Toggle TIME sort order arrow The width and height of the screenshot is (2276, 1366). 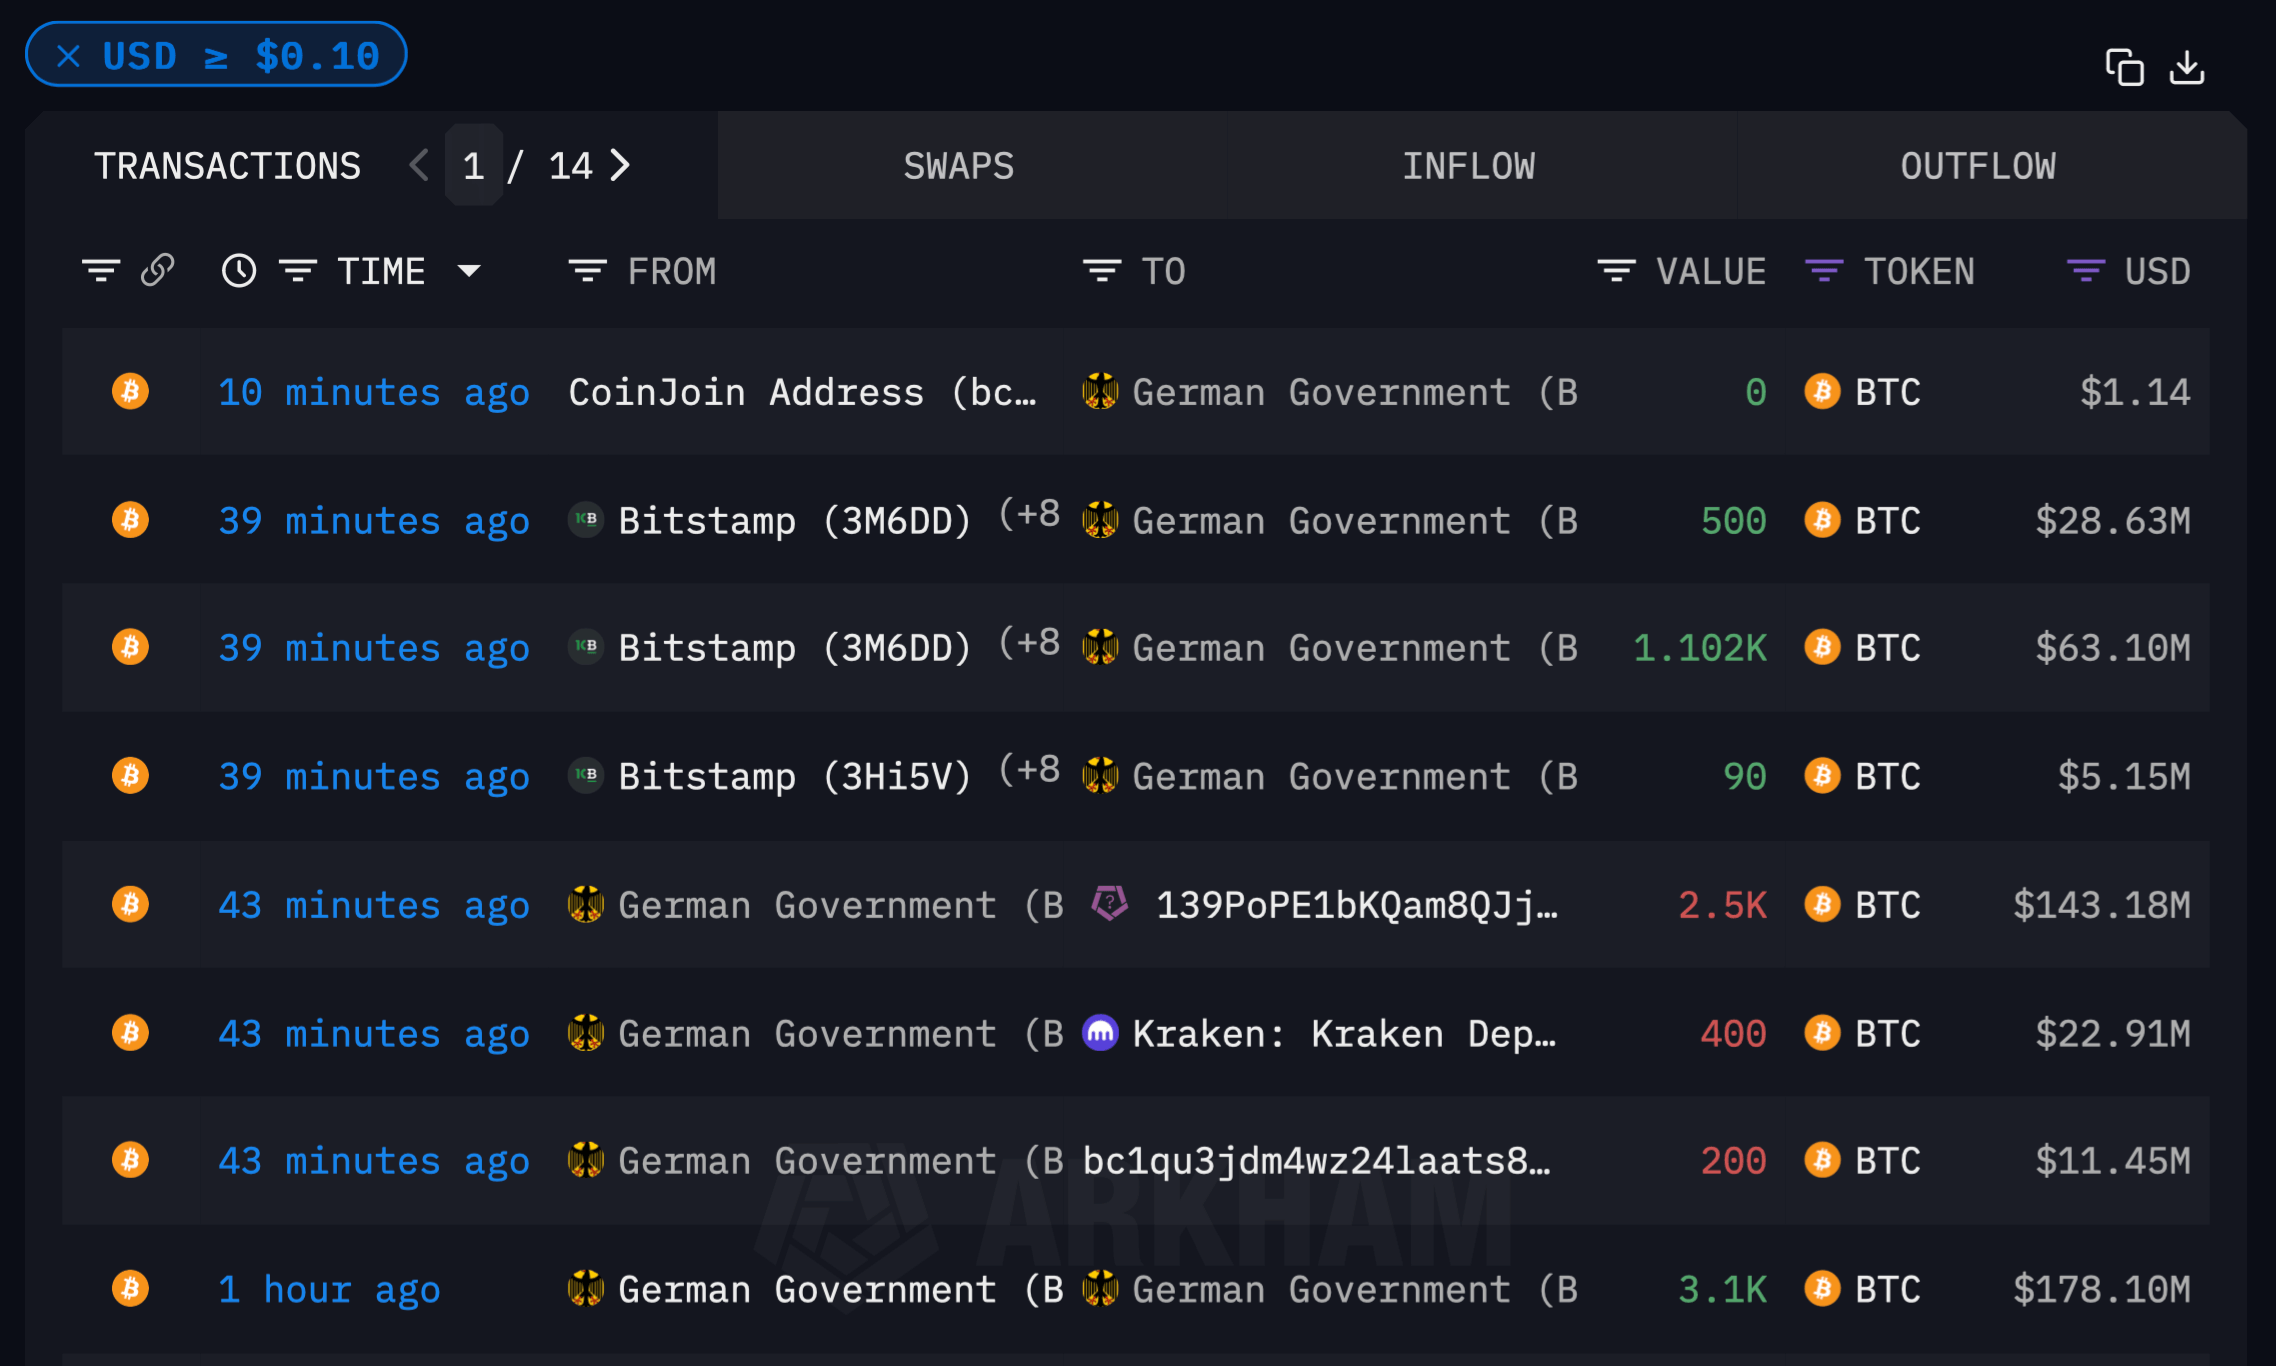(x=469, y=270)
